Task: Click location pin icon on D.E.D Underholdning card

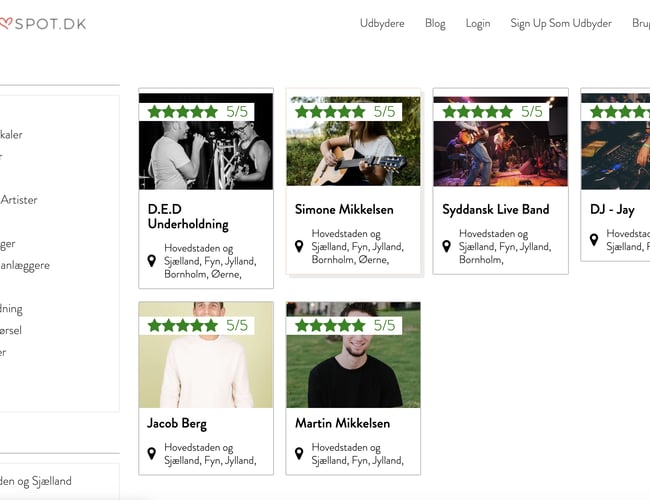Action: pos(152,261)
